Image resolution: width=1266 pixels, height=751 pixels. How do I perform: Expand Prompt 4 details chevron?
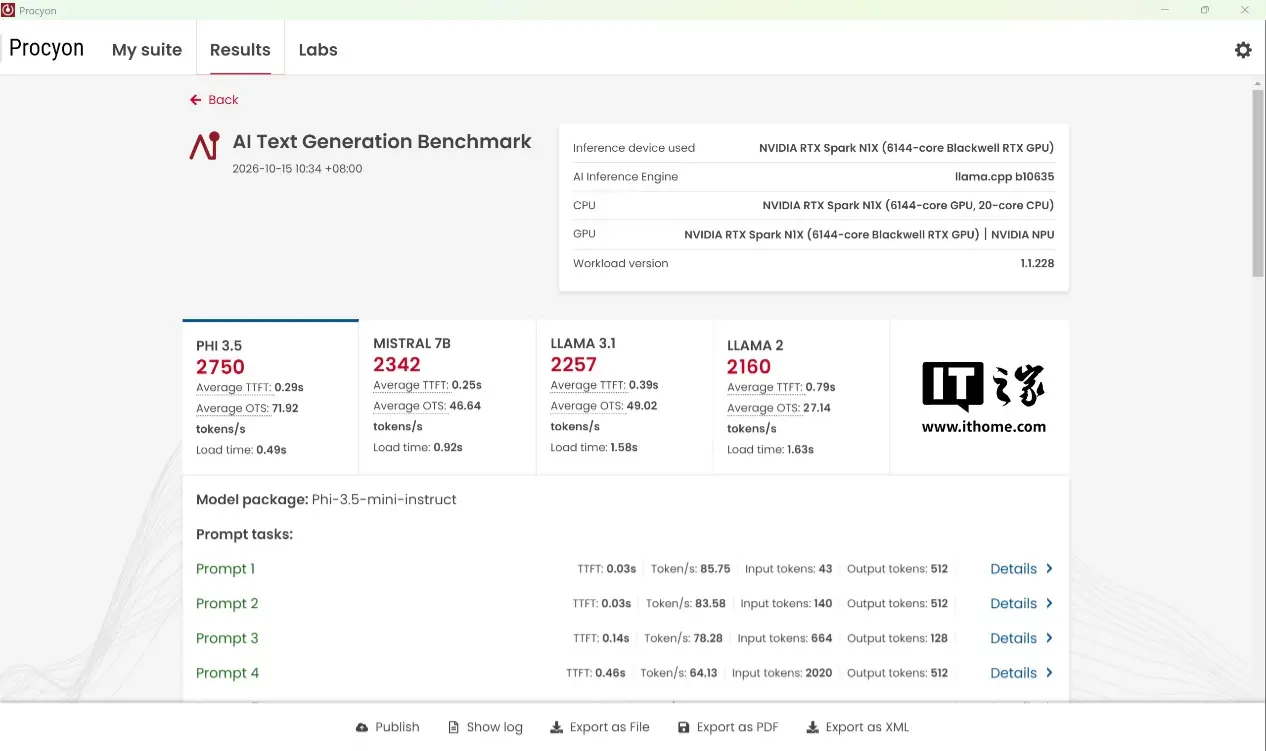1049,673
